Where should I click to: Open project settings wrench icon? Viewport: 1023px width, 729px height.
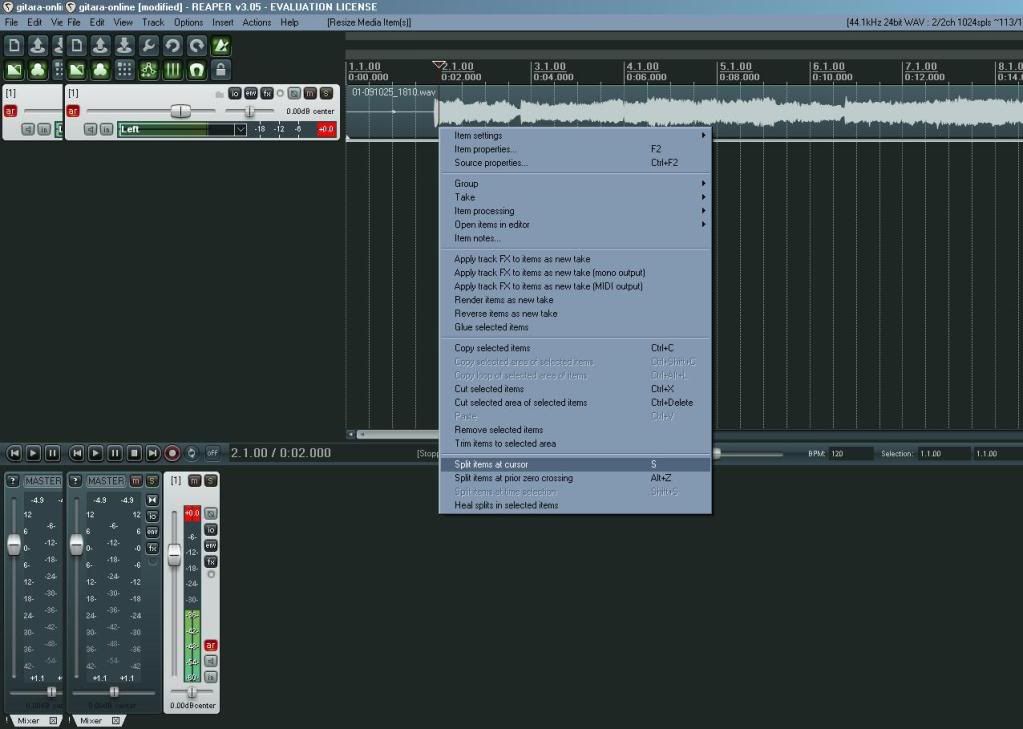(149, 45)
